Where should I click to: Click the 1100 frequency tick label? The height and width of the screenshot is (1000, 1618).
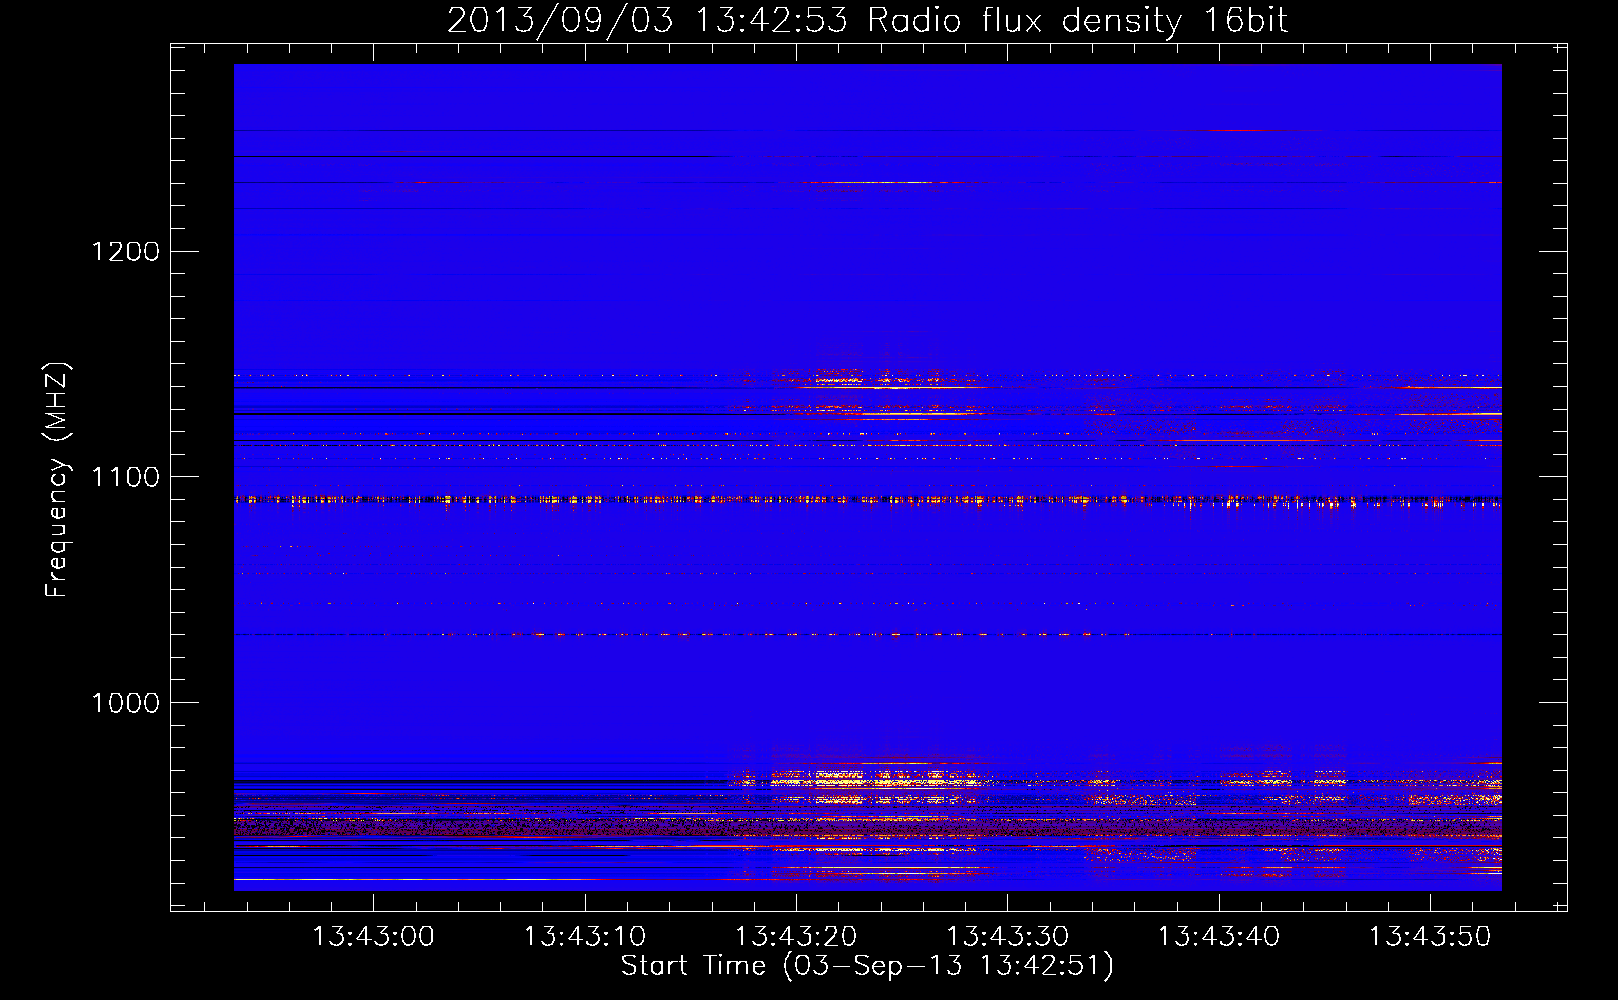click(126, 477)
